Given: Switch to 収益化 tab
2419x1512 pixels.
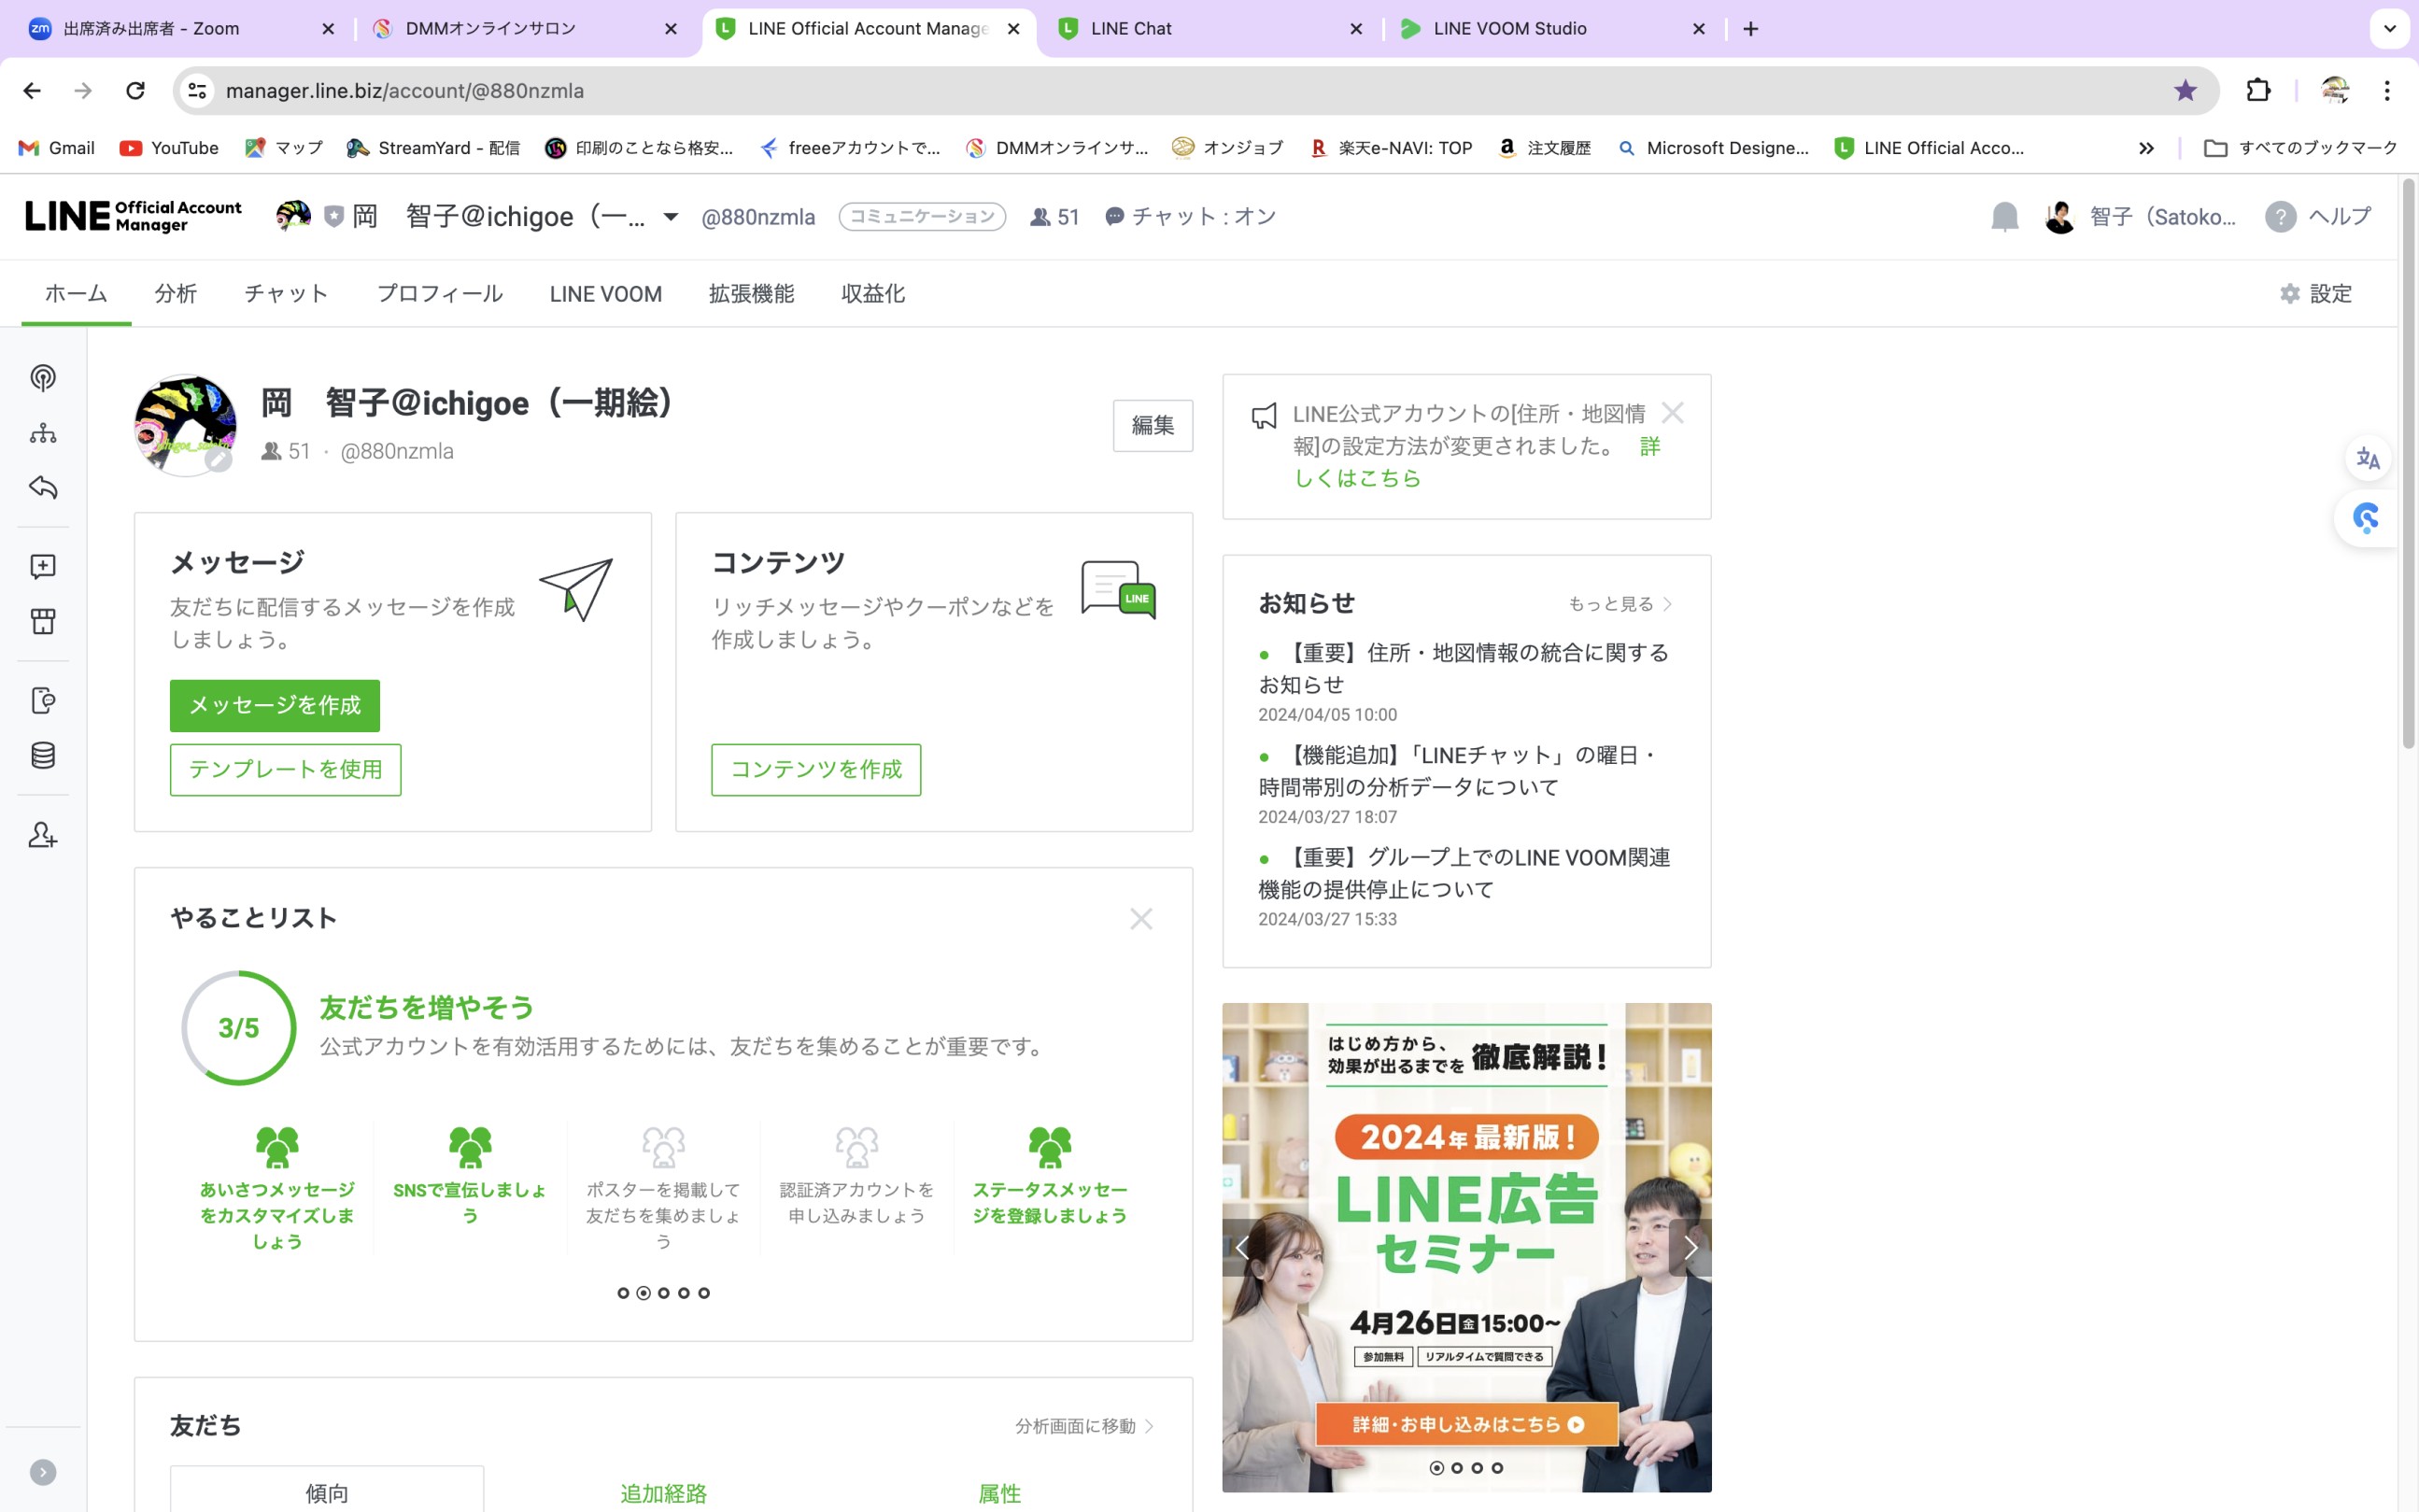Looking at the screenshot, I should (x=873, y=294).
